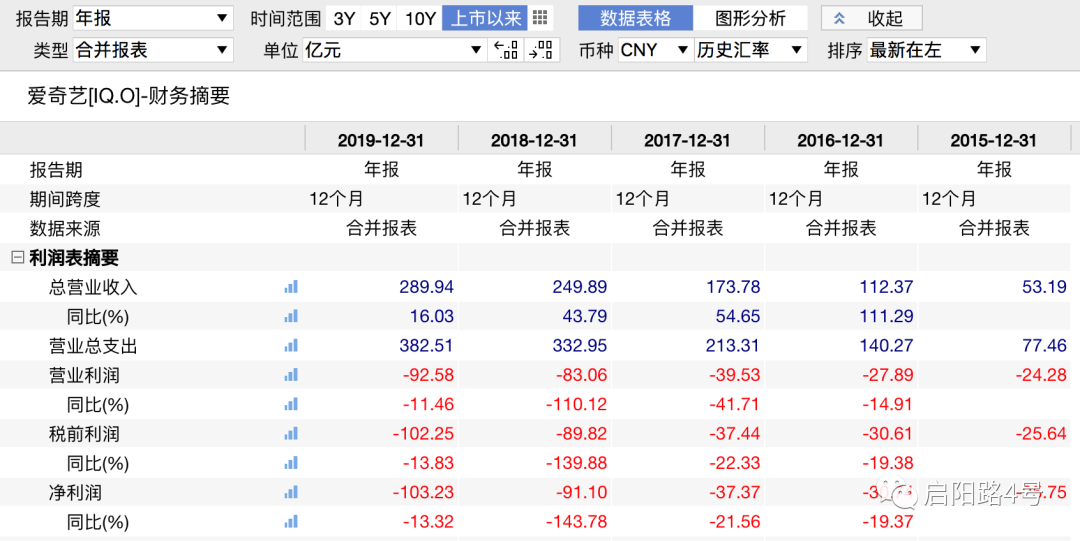This screenshot has width=1080, height=541.
Task: Collapse the 利润表摘要 section
Action: point(17,258)
